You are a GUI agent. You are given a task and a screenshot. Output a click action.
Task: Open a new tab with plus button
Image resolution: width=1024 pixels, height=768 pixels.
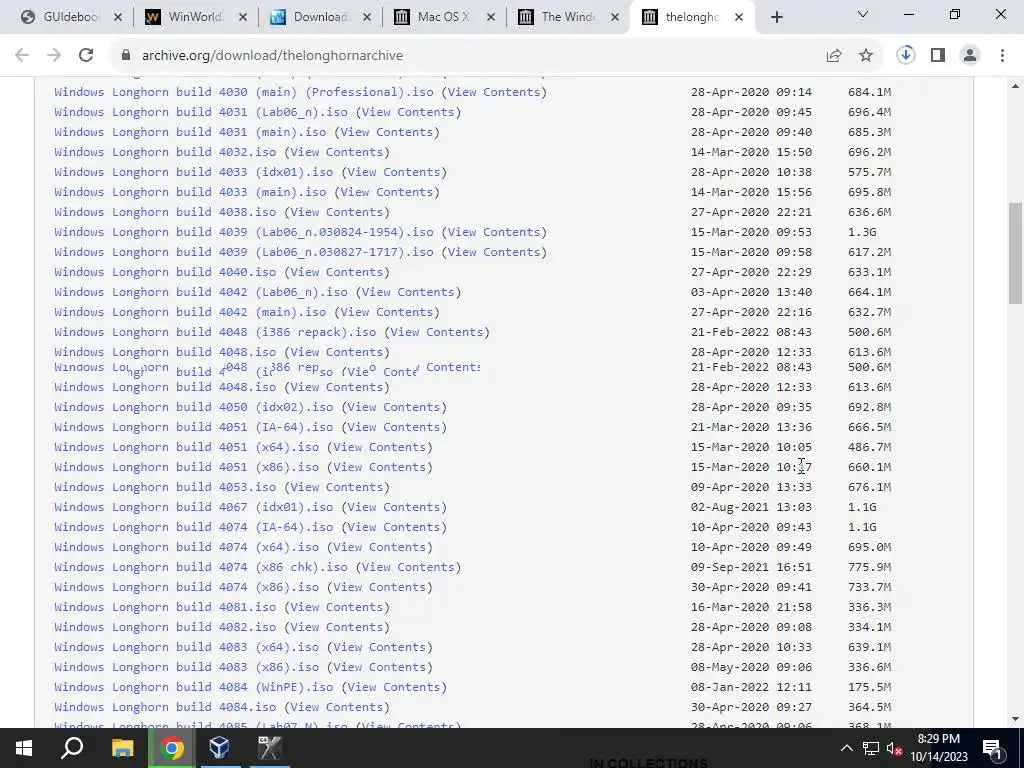click(776, 18)
